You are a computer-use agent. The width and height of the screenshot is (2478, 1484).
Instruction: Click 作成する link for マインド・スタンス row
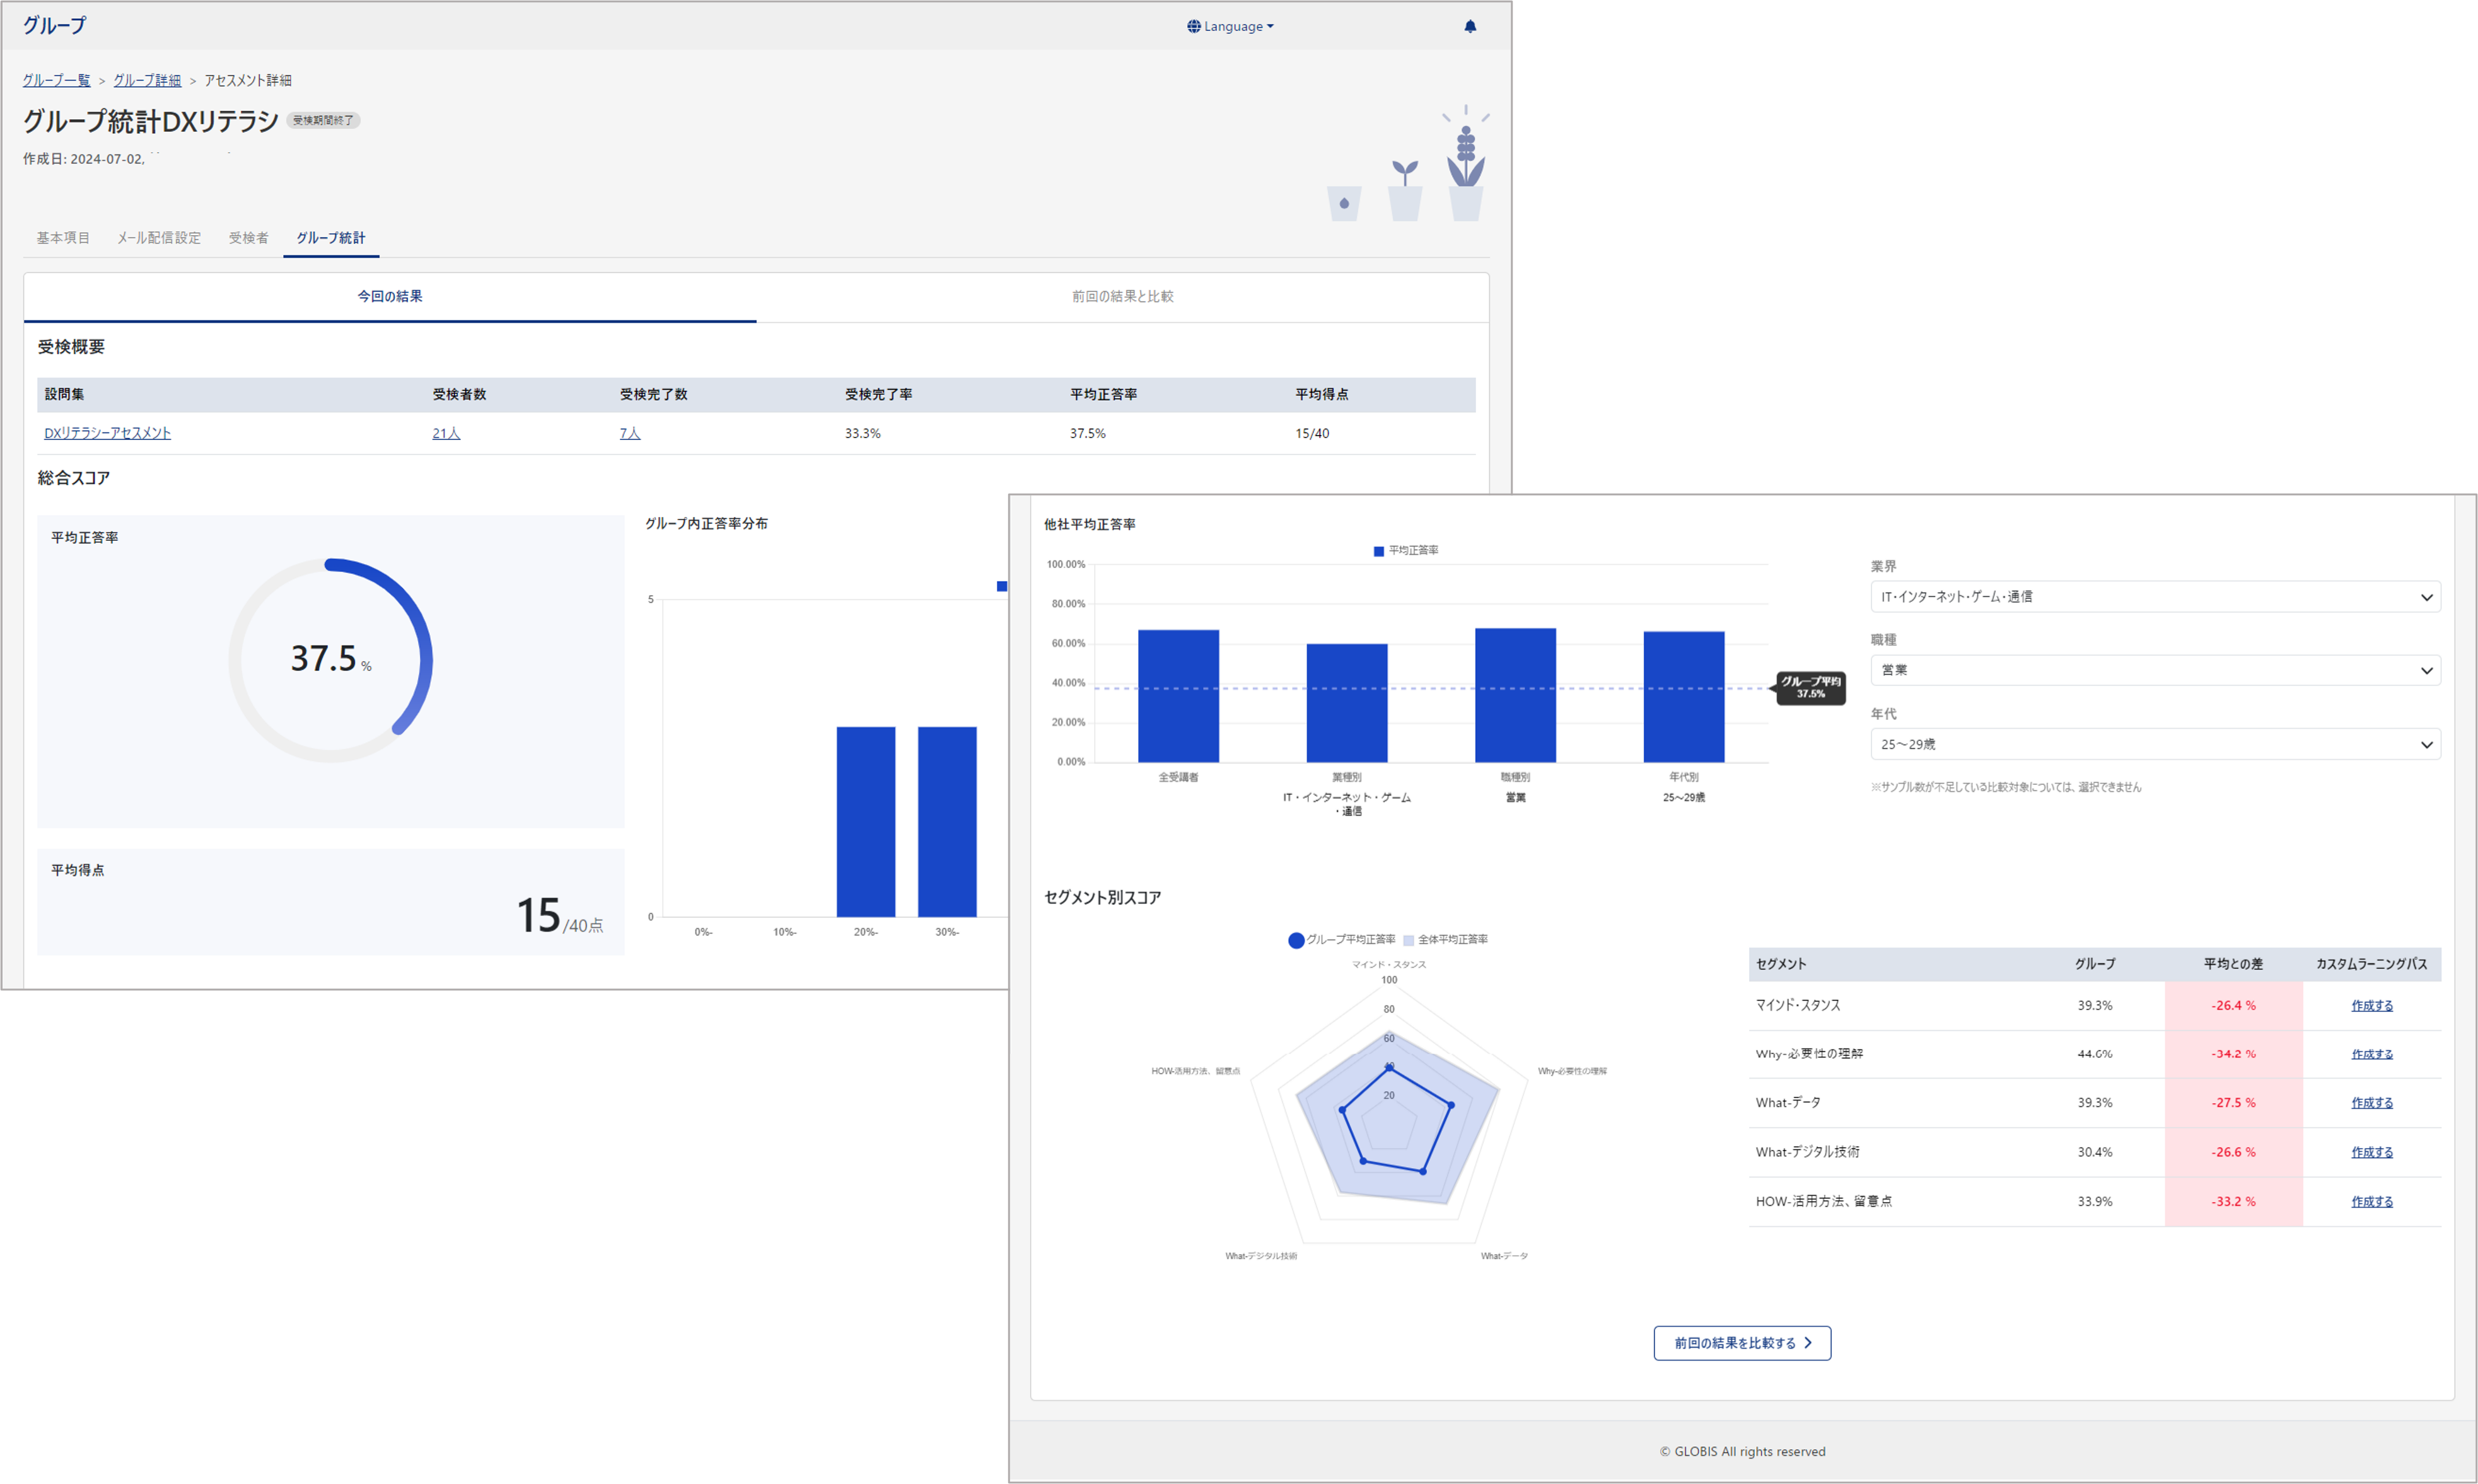2371,1005
